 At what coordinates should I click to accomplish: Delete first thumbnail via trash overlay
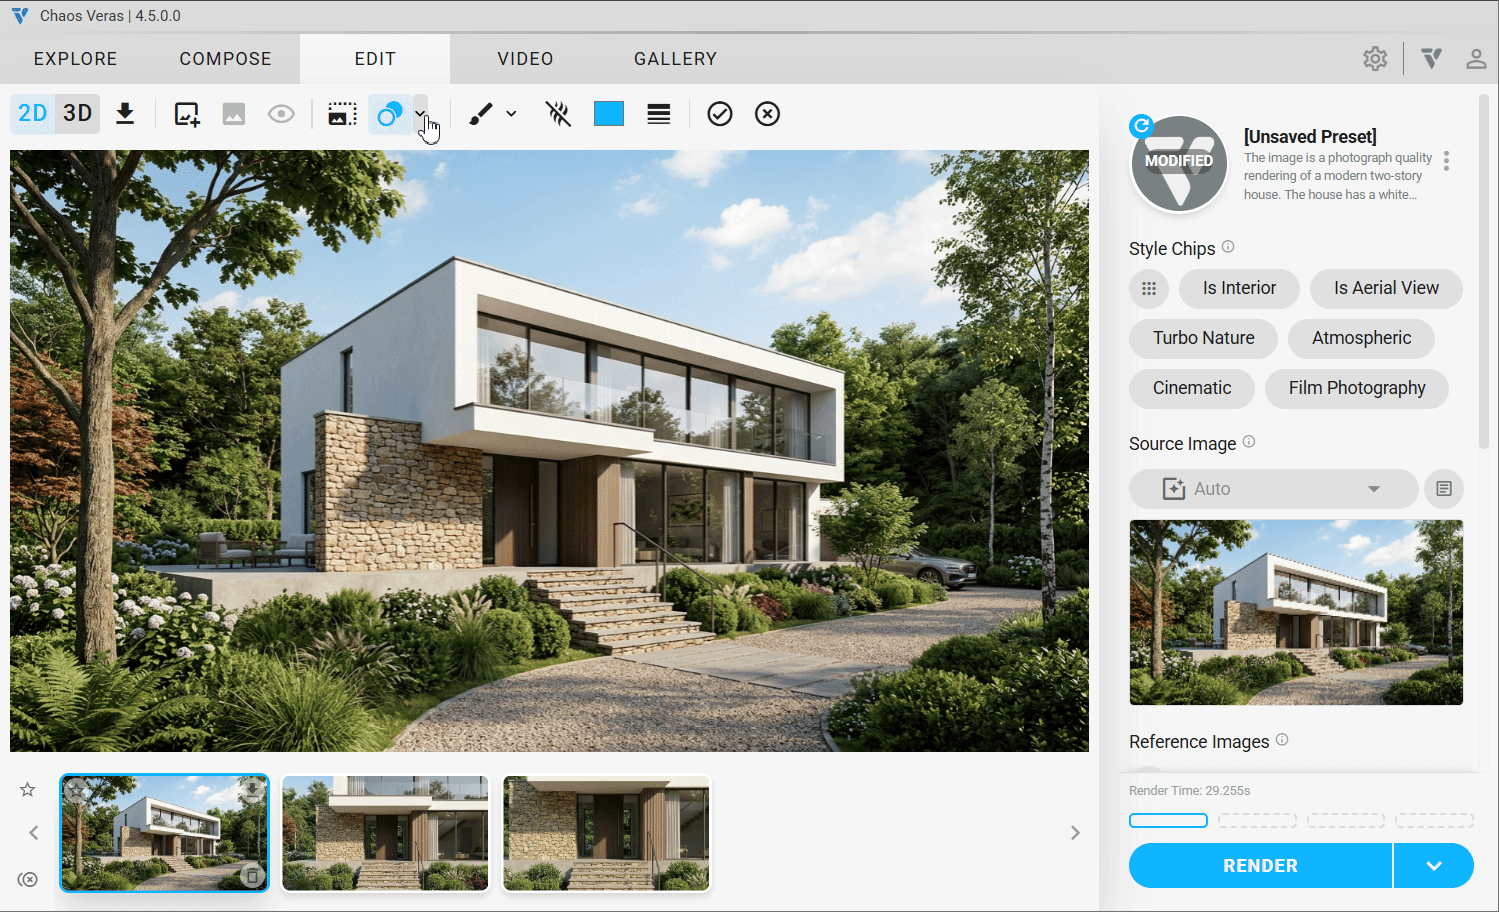[x=252, y=876]
